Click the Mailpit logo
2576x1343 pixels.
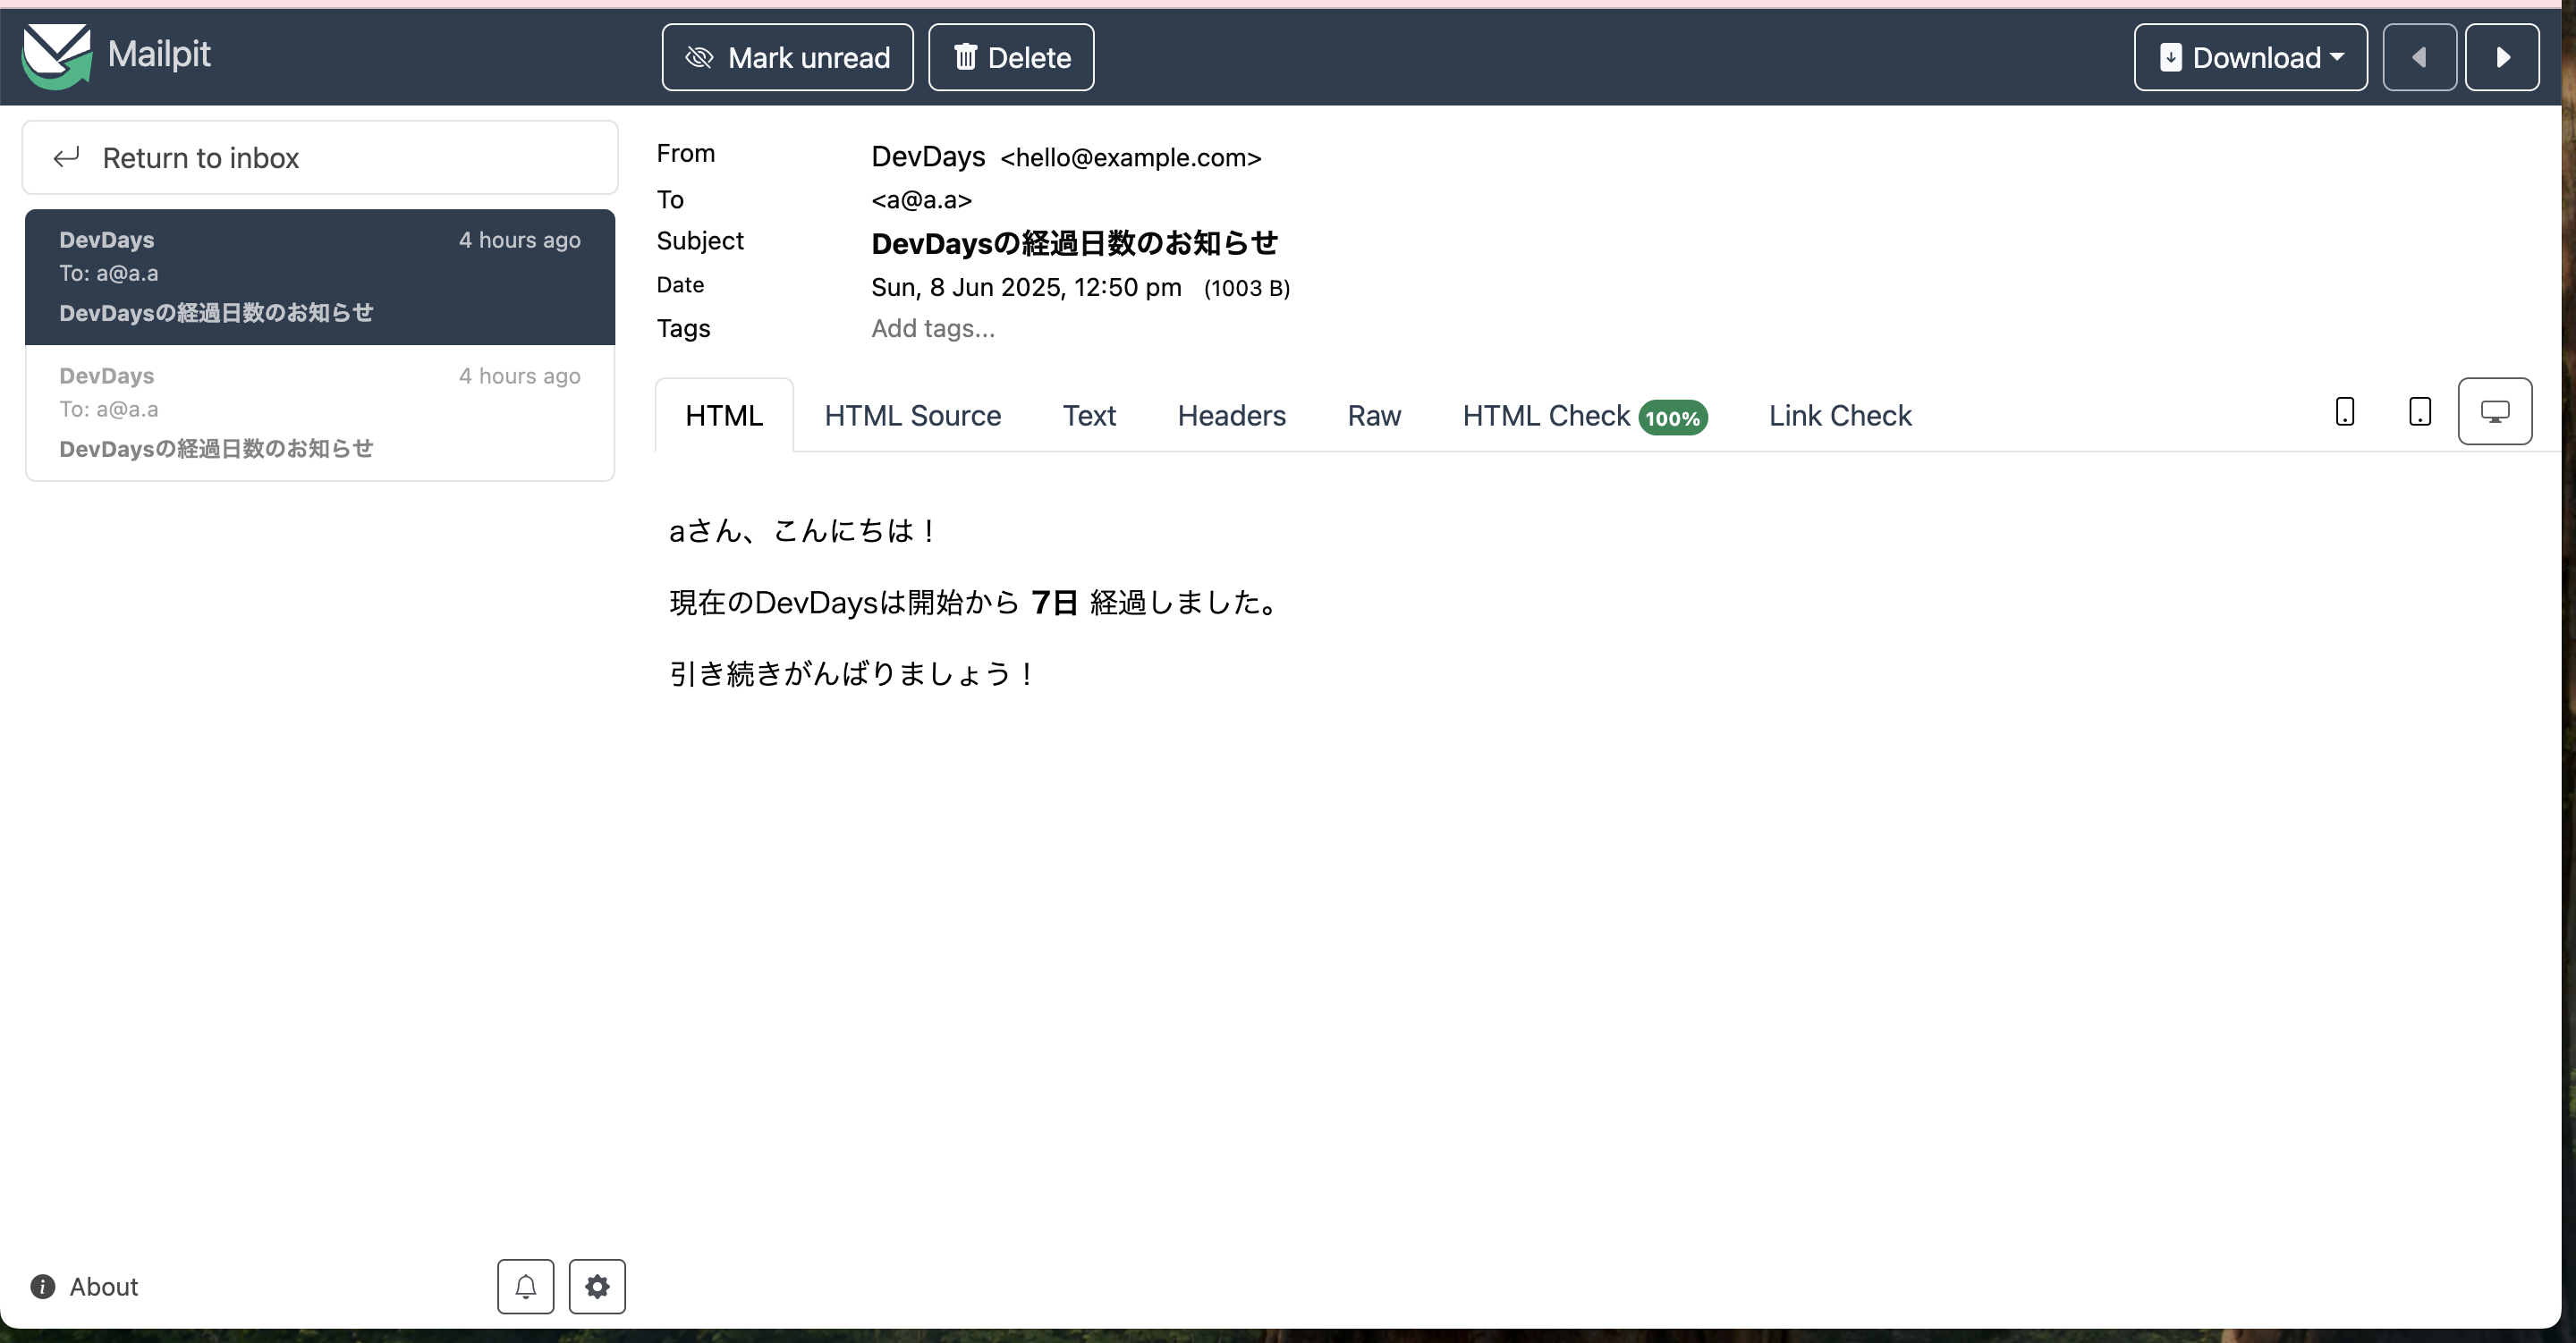[117, 56]
